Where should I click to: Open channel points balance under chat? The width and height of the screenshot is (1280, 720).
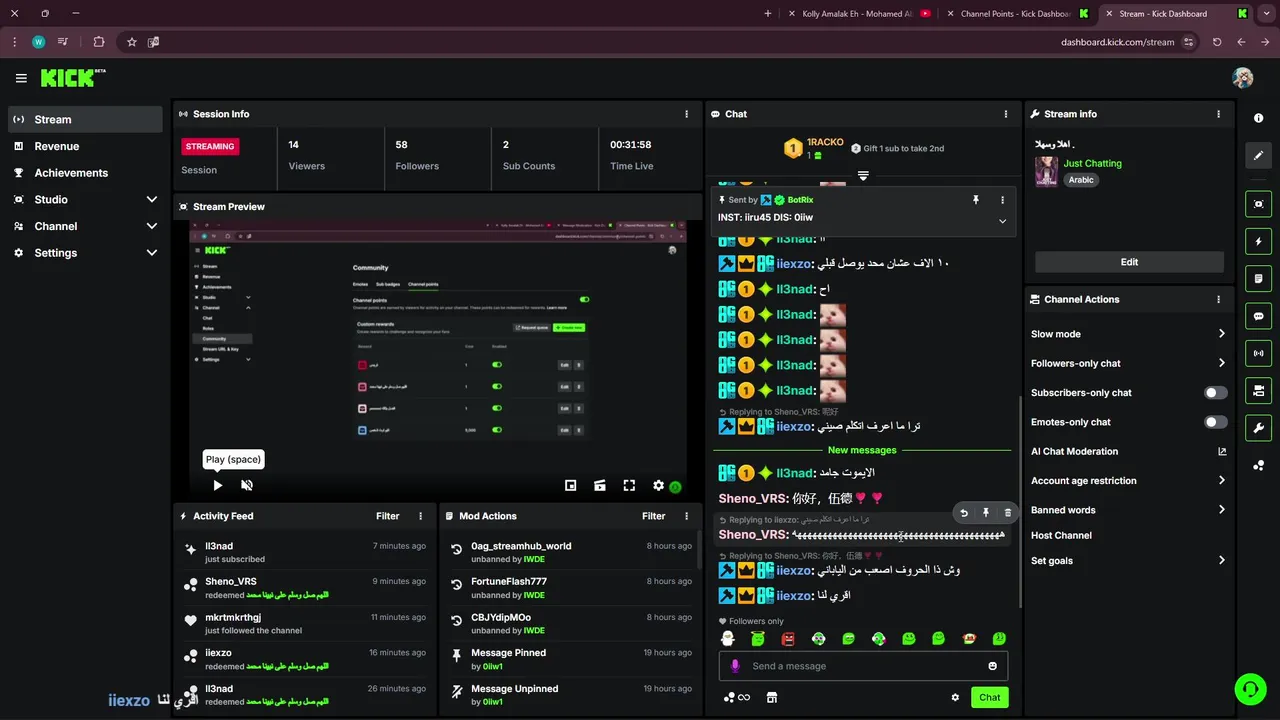point(737,698)
